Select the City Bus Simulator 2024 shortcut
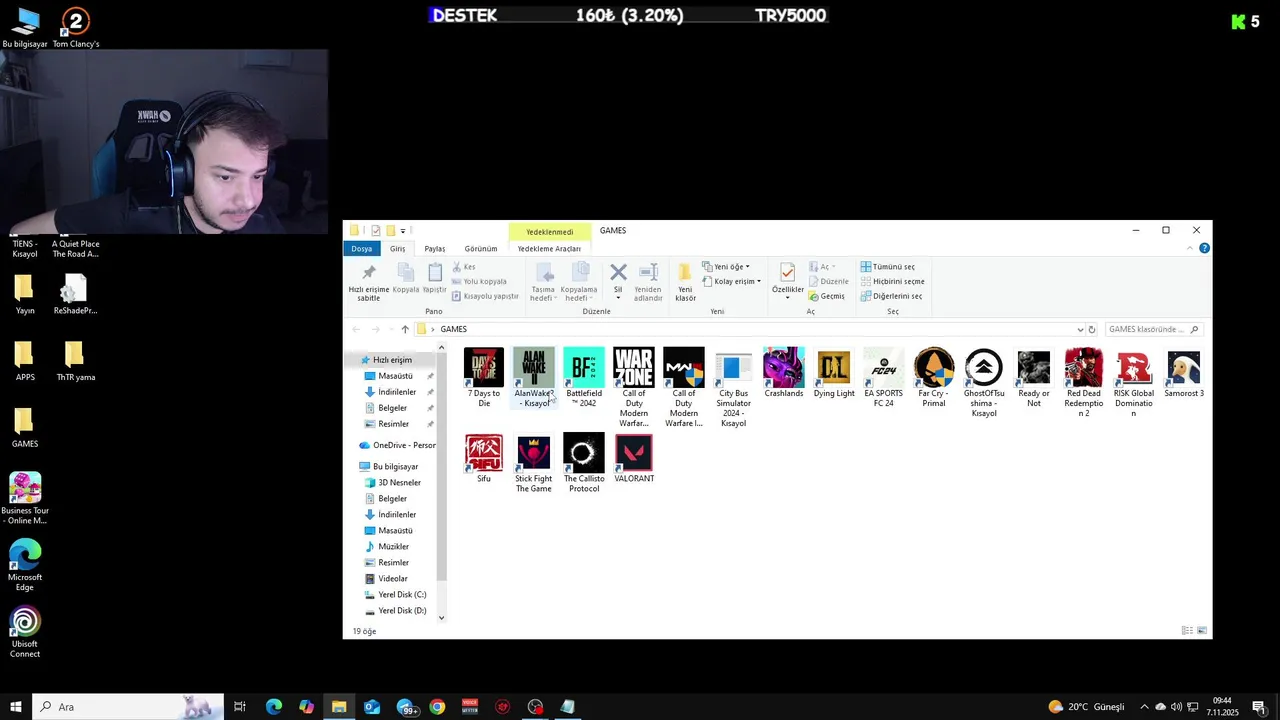Viewport: 1280px width, 720px height. [734, 387]
